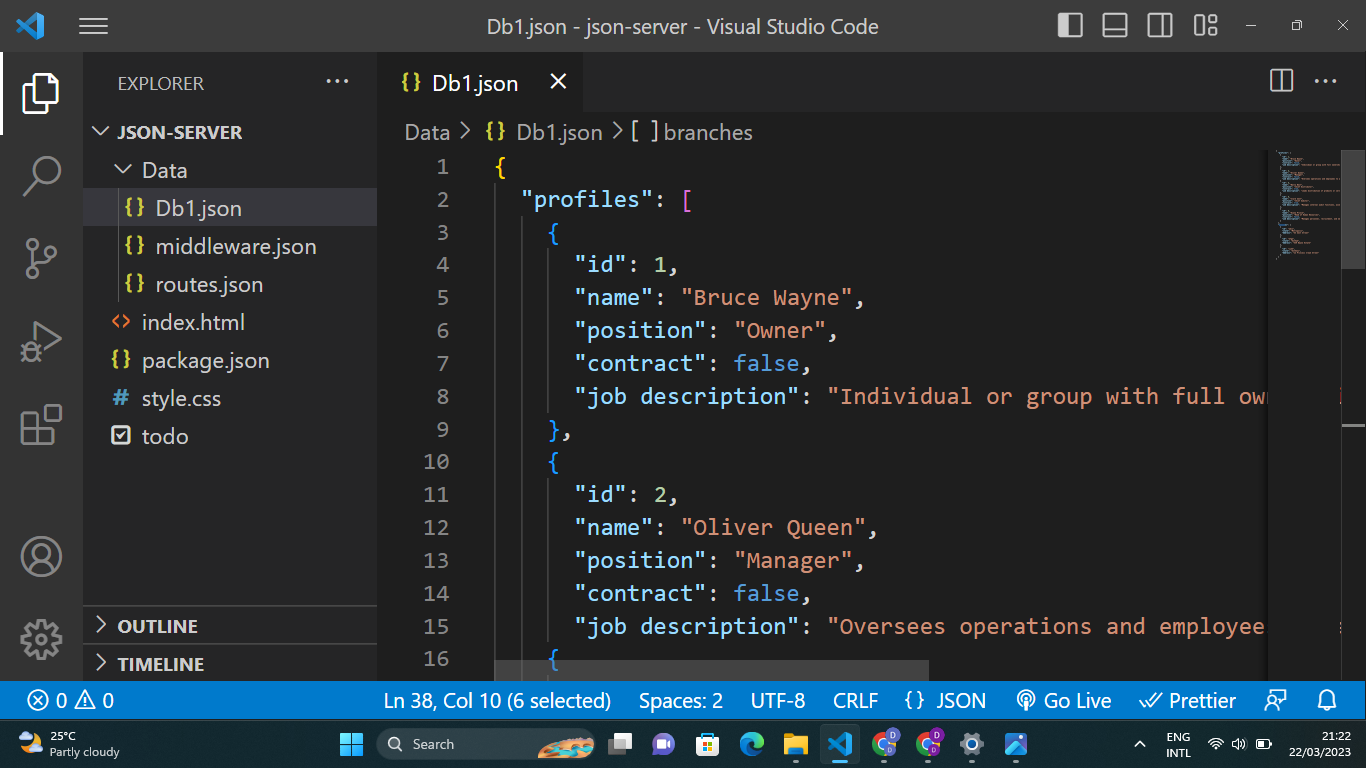
Task: Open middleware.json file
Action: [x=230, y=246]
